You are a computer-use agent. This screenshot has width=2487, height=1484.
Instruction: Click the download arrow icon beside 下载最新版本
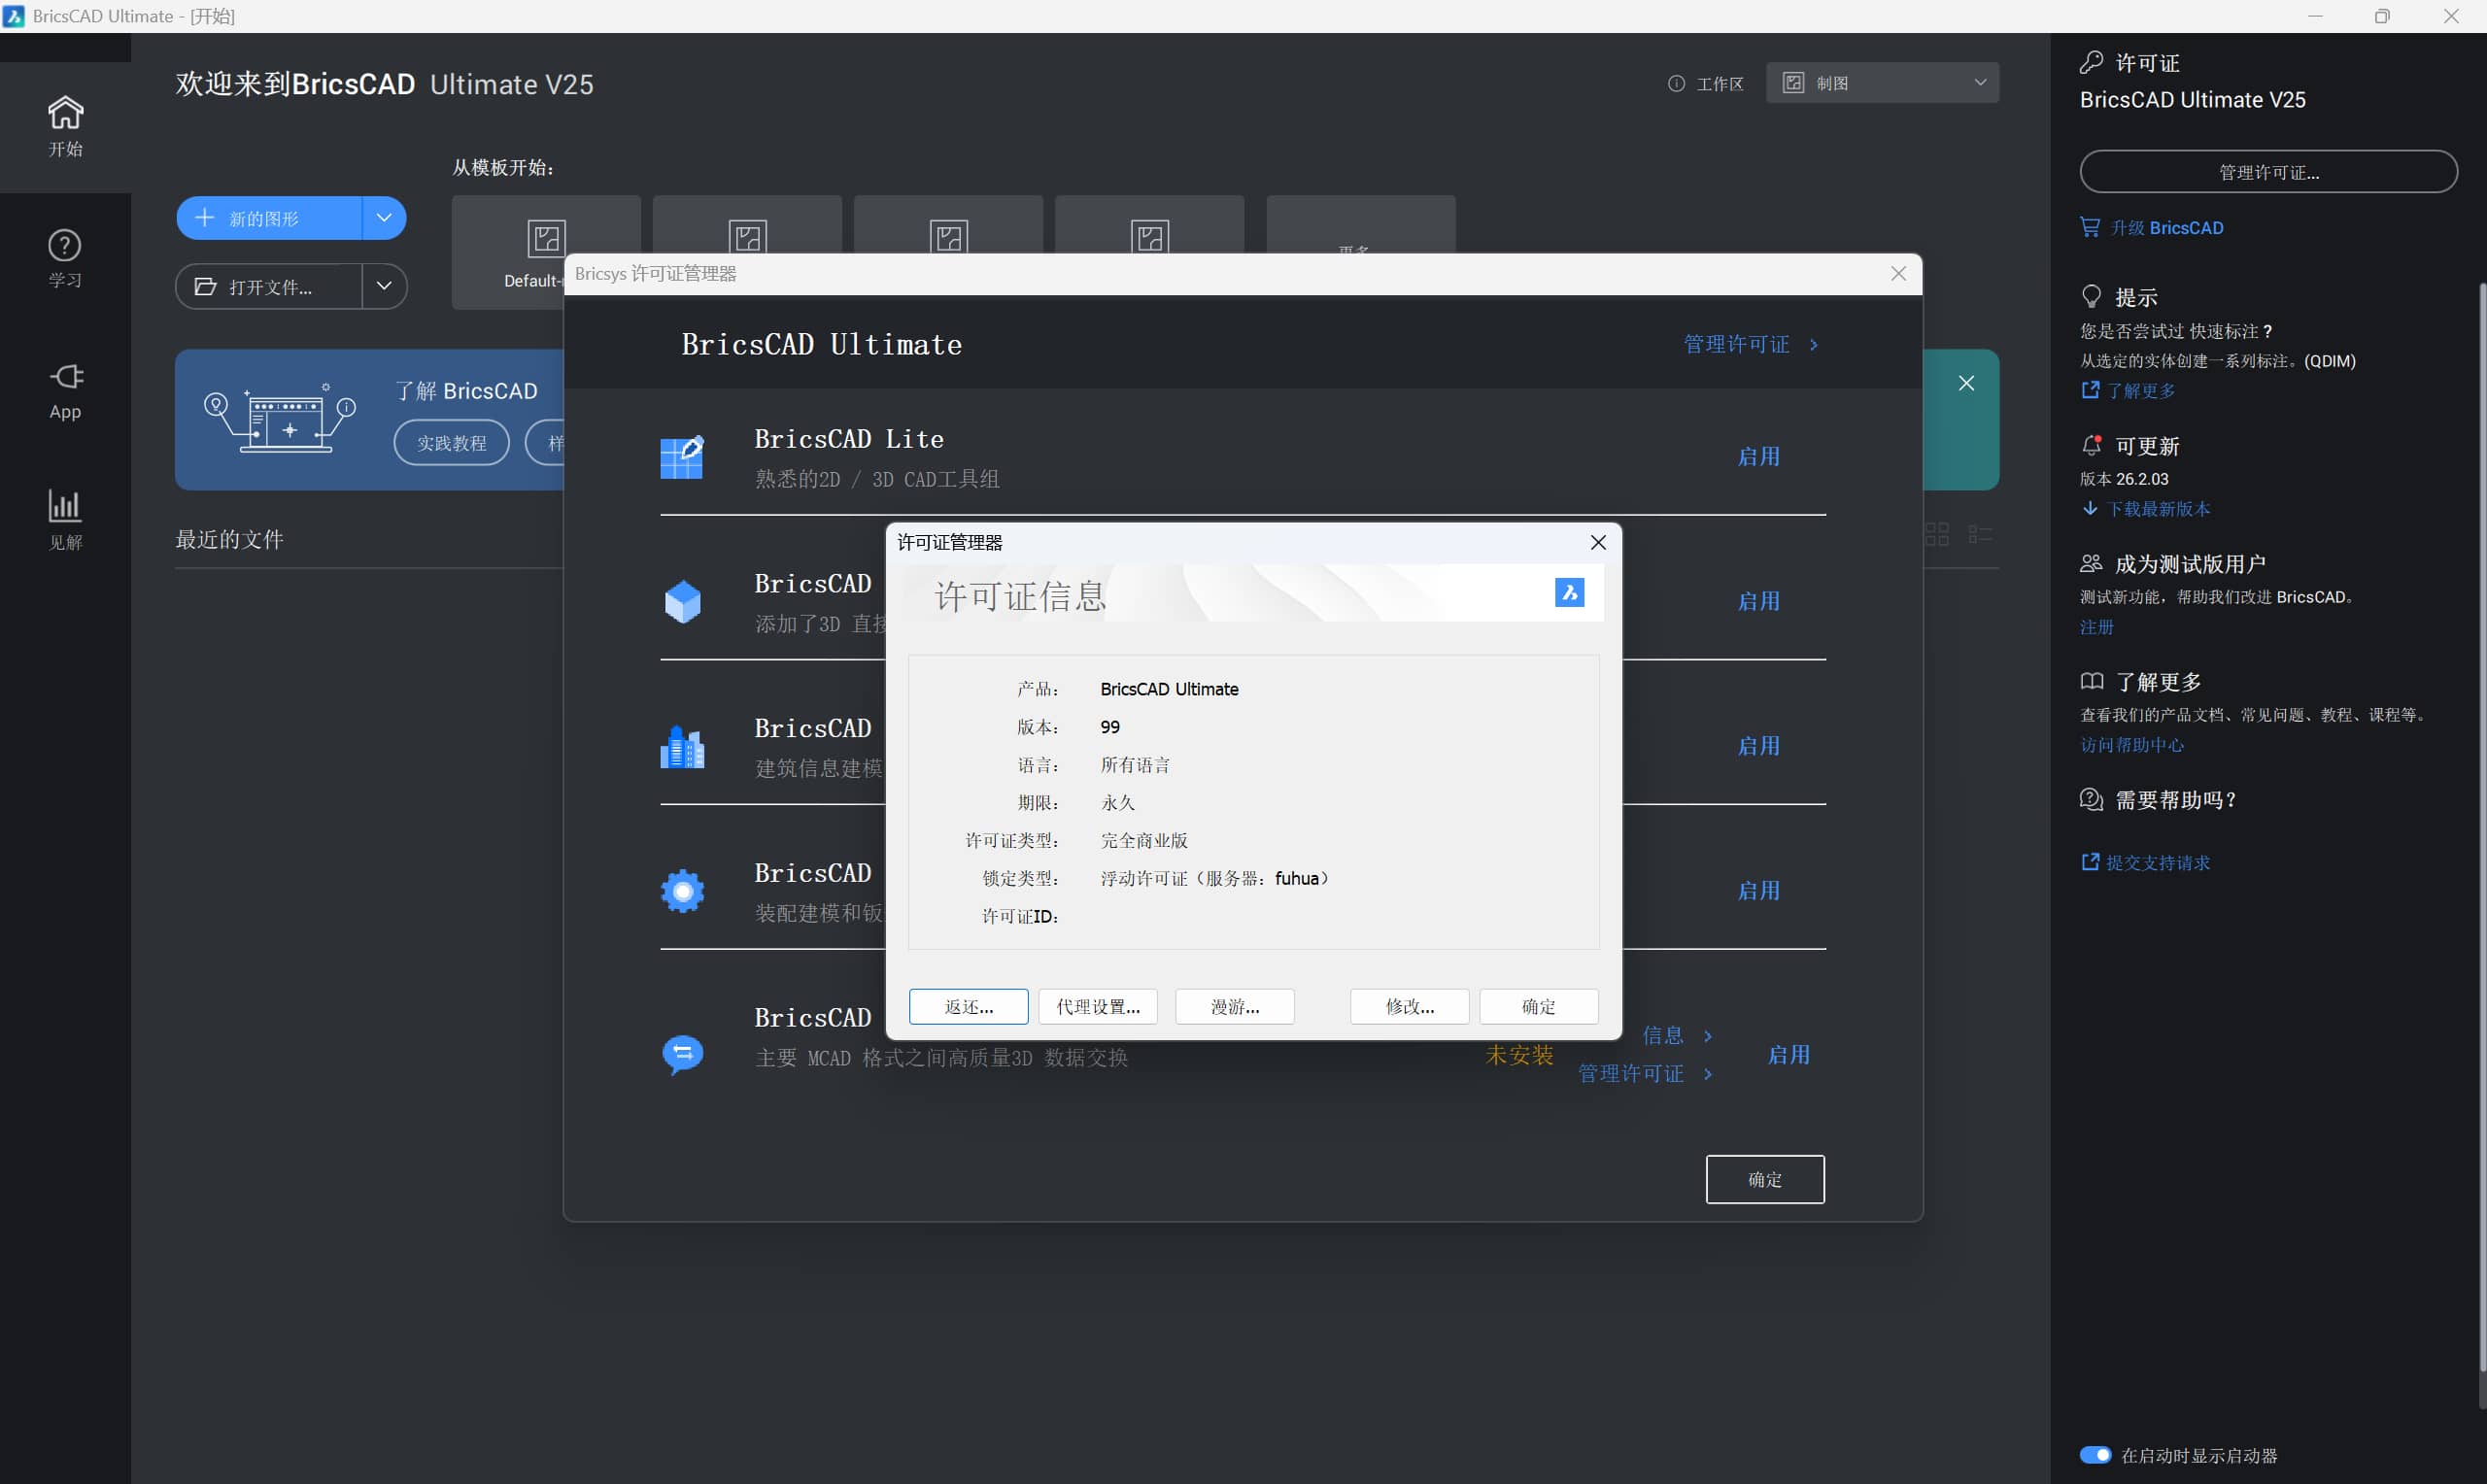[x=2090, y=508]
